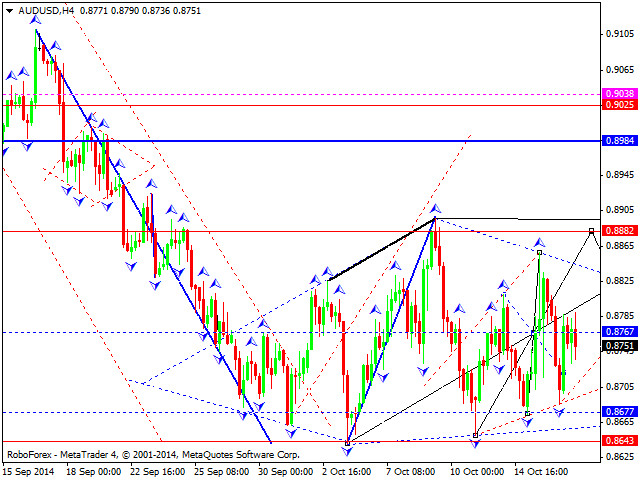Select the red 0.8643 price label
Viewport: 640px width, 480px height.
tap(620, 440)
